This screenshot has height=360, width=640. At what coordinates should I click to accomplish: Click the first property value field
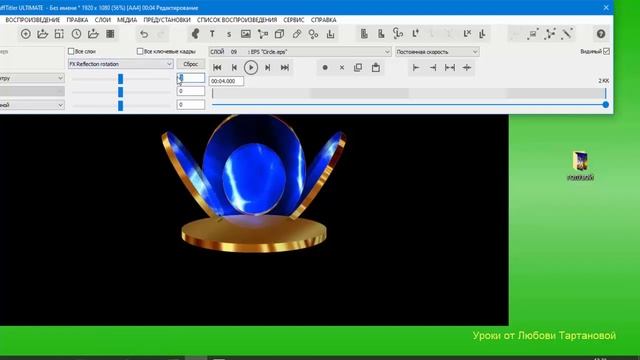[191, 78]
